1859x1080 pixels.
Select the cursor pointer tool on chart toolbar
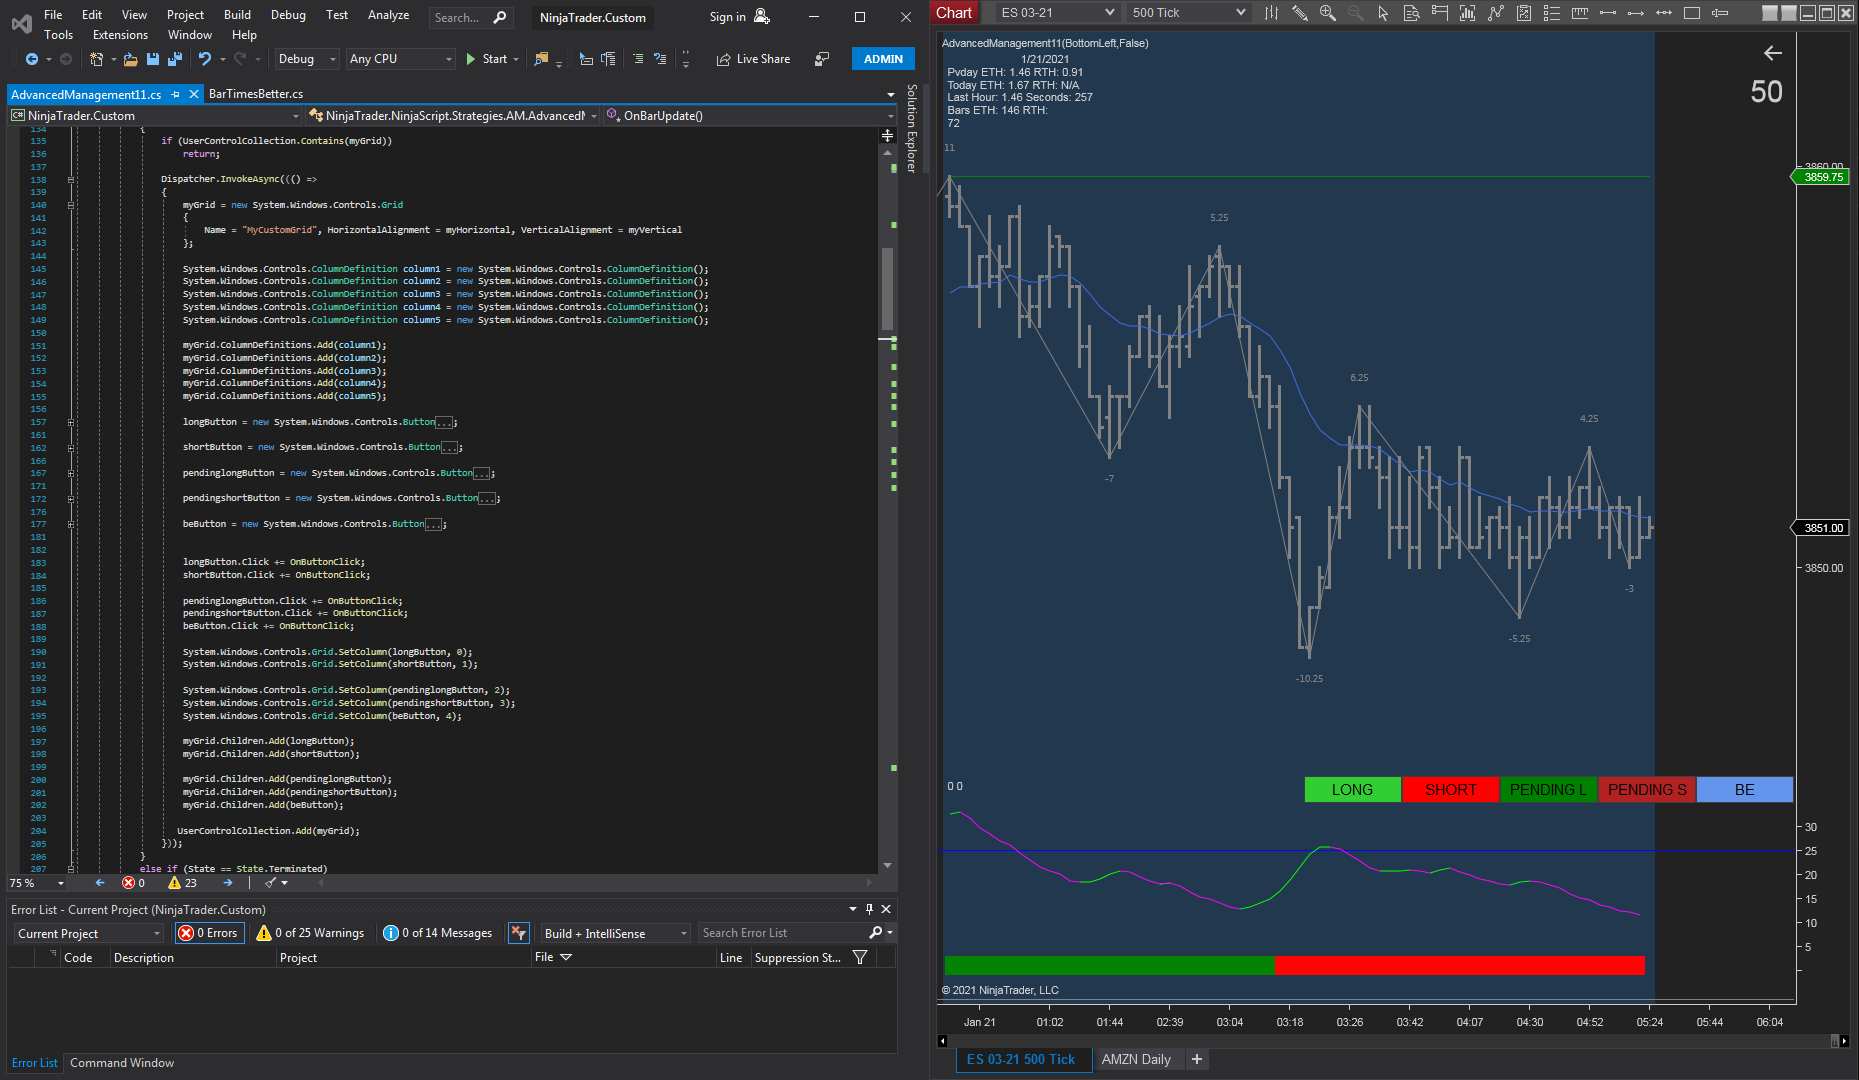1383,13
